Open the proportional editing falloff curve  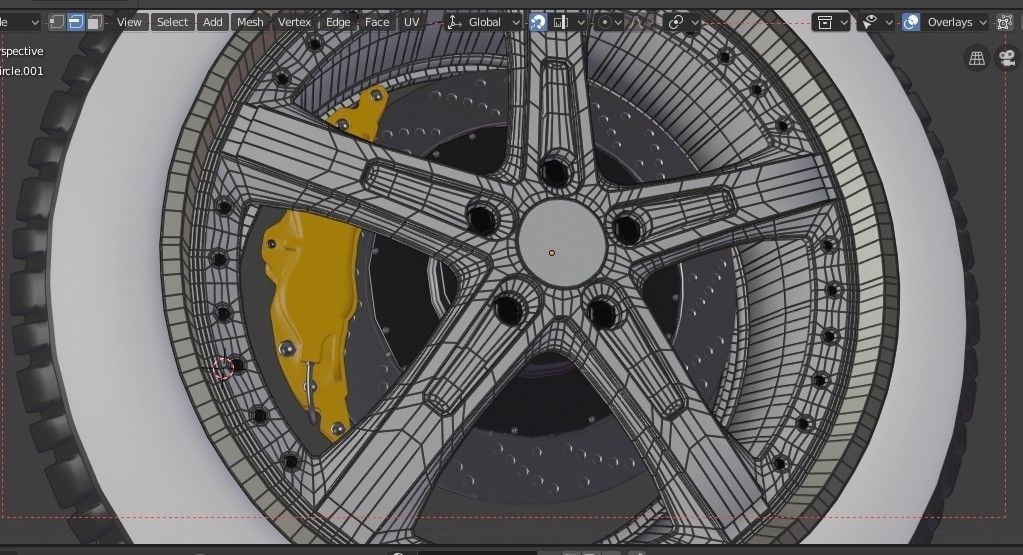point(632,22)
